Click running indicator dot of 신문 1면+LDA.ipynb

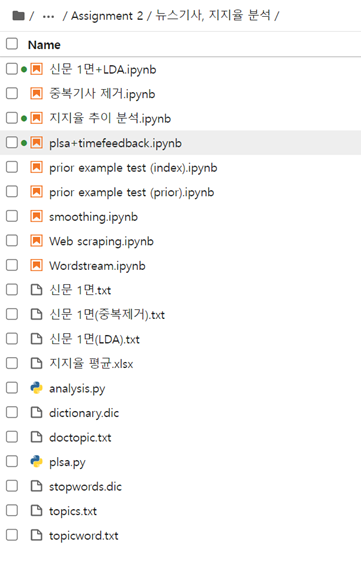click(24, 69)
